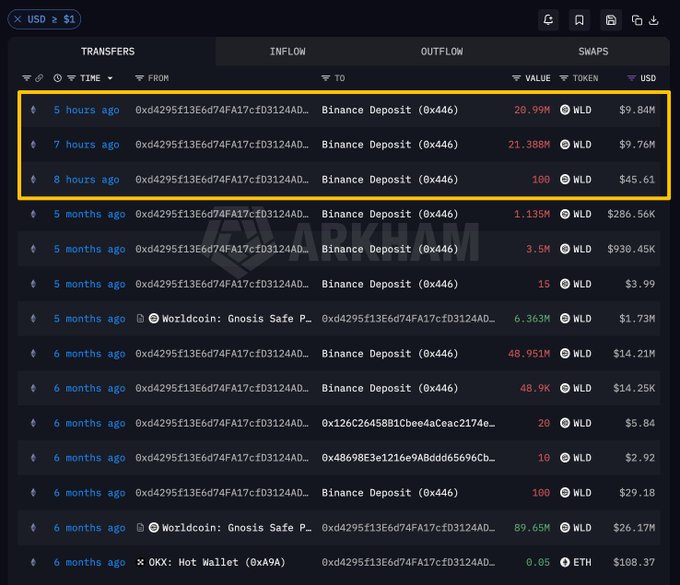Click WLD token in $9.84M row
This screenshot has height=585, width=680.
(575, 110)
